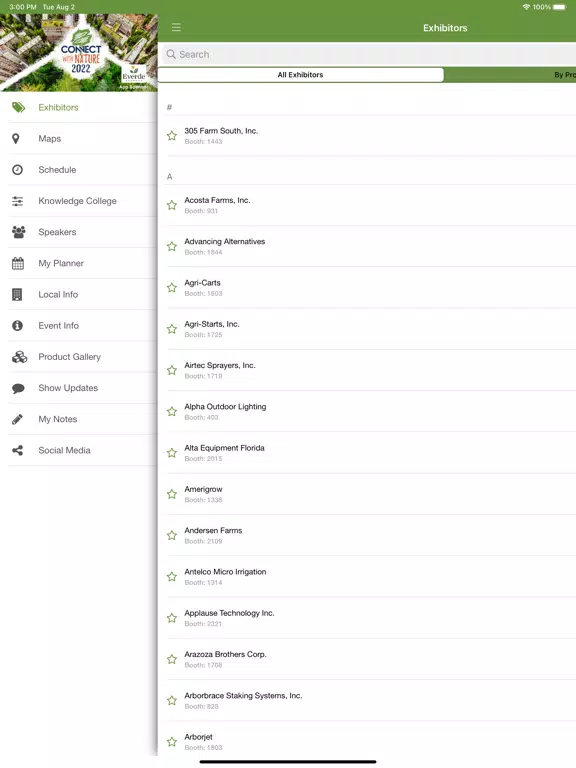Screen dimensions: 576x768
Task: Toggle favorite star for Agri-Starts, Inc.
Action: tap(172, 329)
